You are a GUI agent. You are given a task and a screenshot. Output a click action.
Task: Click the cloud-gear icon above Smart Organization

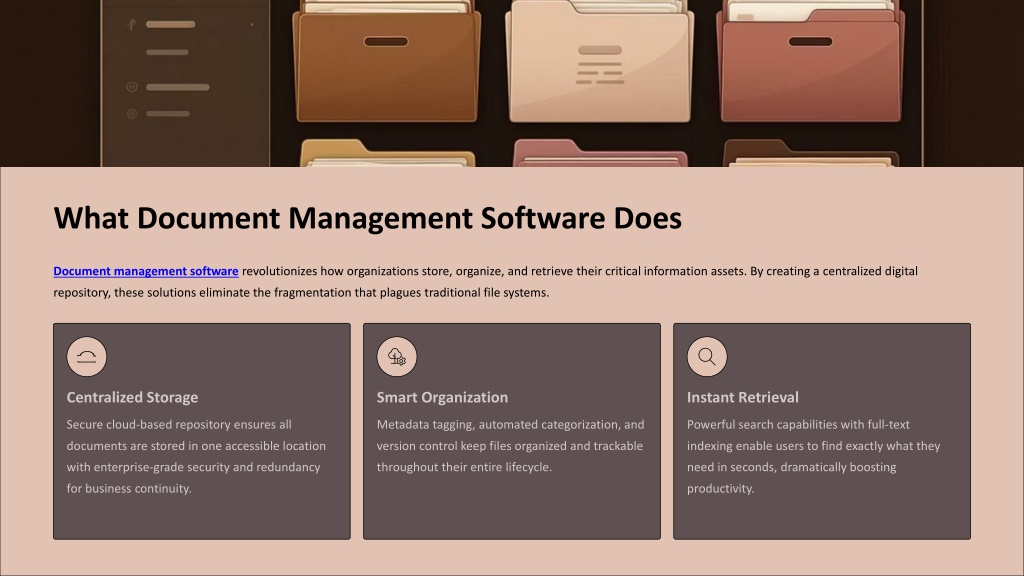(x=397, y=357)
